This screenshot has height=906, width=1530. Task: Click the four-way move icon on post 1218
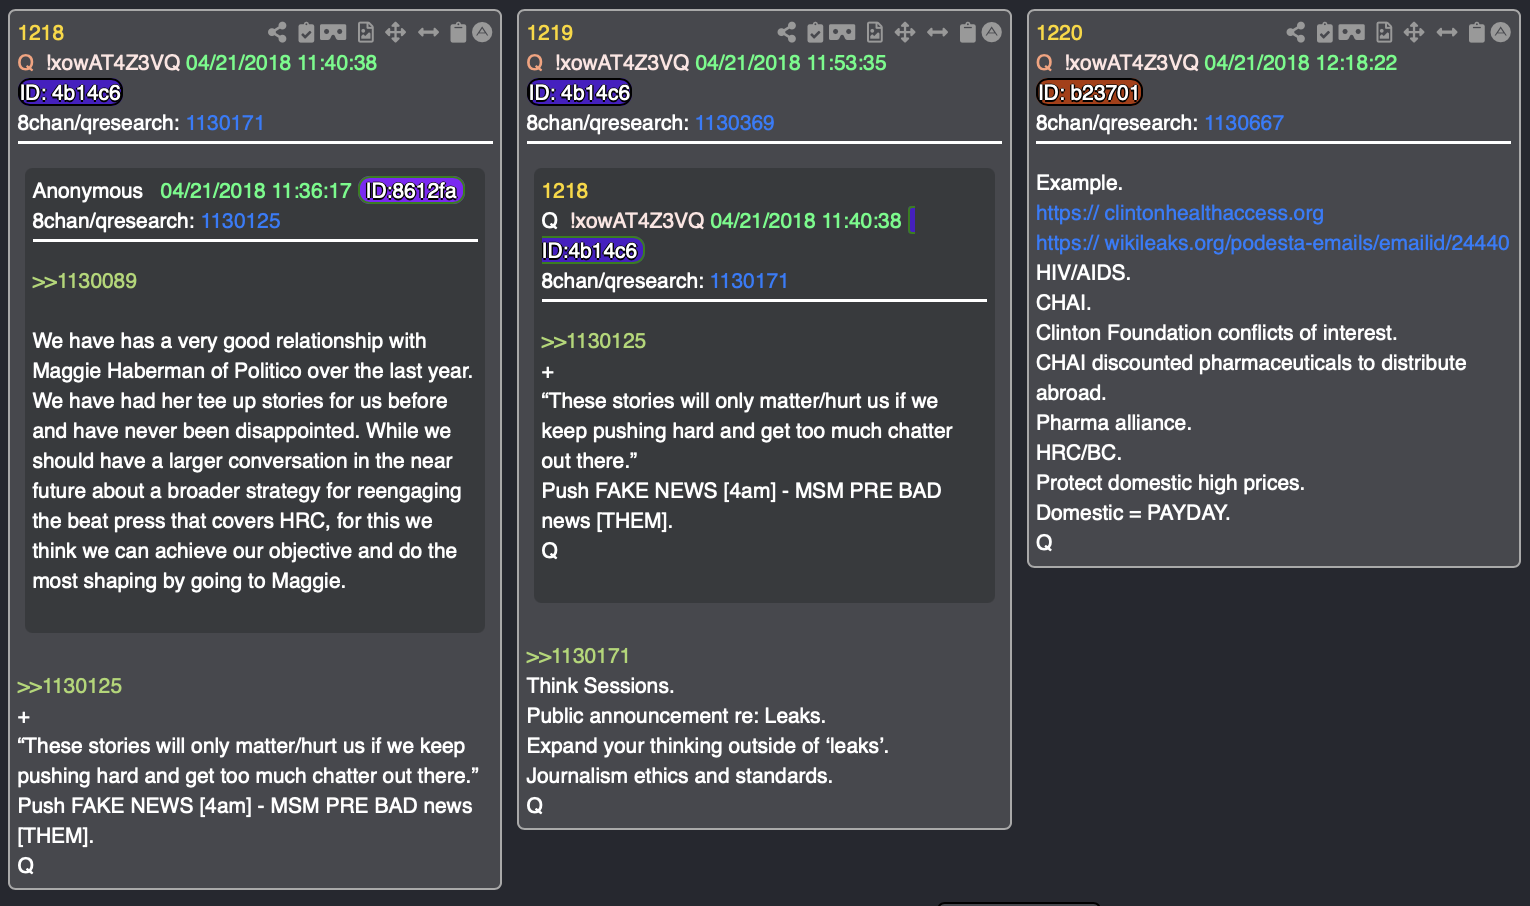click(396, 32)
